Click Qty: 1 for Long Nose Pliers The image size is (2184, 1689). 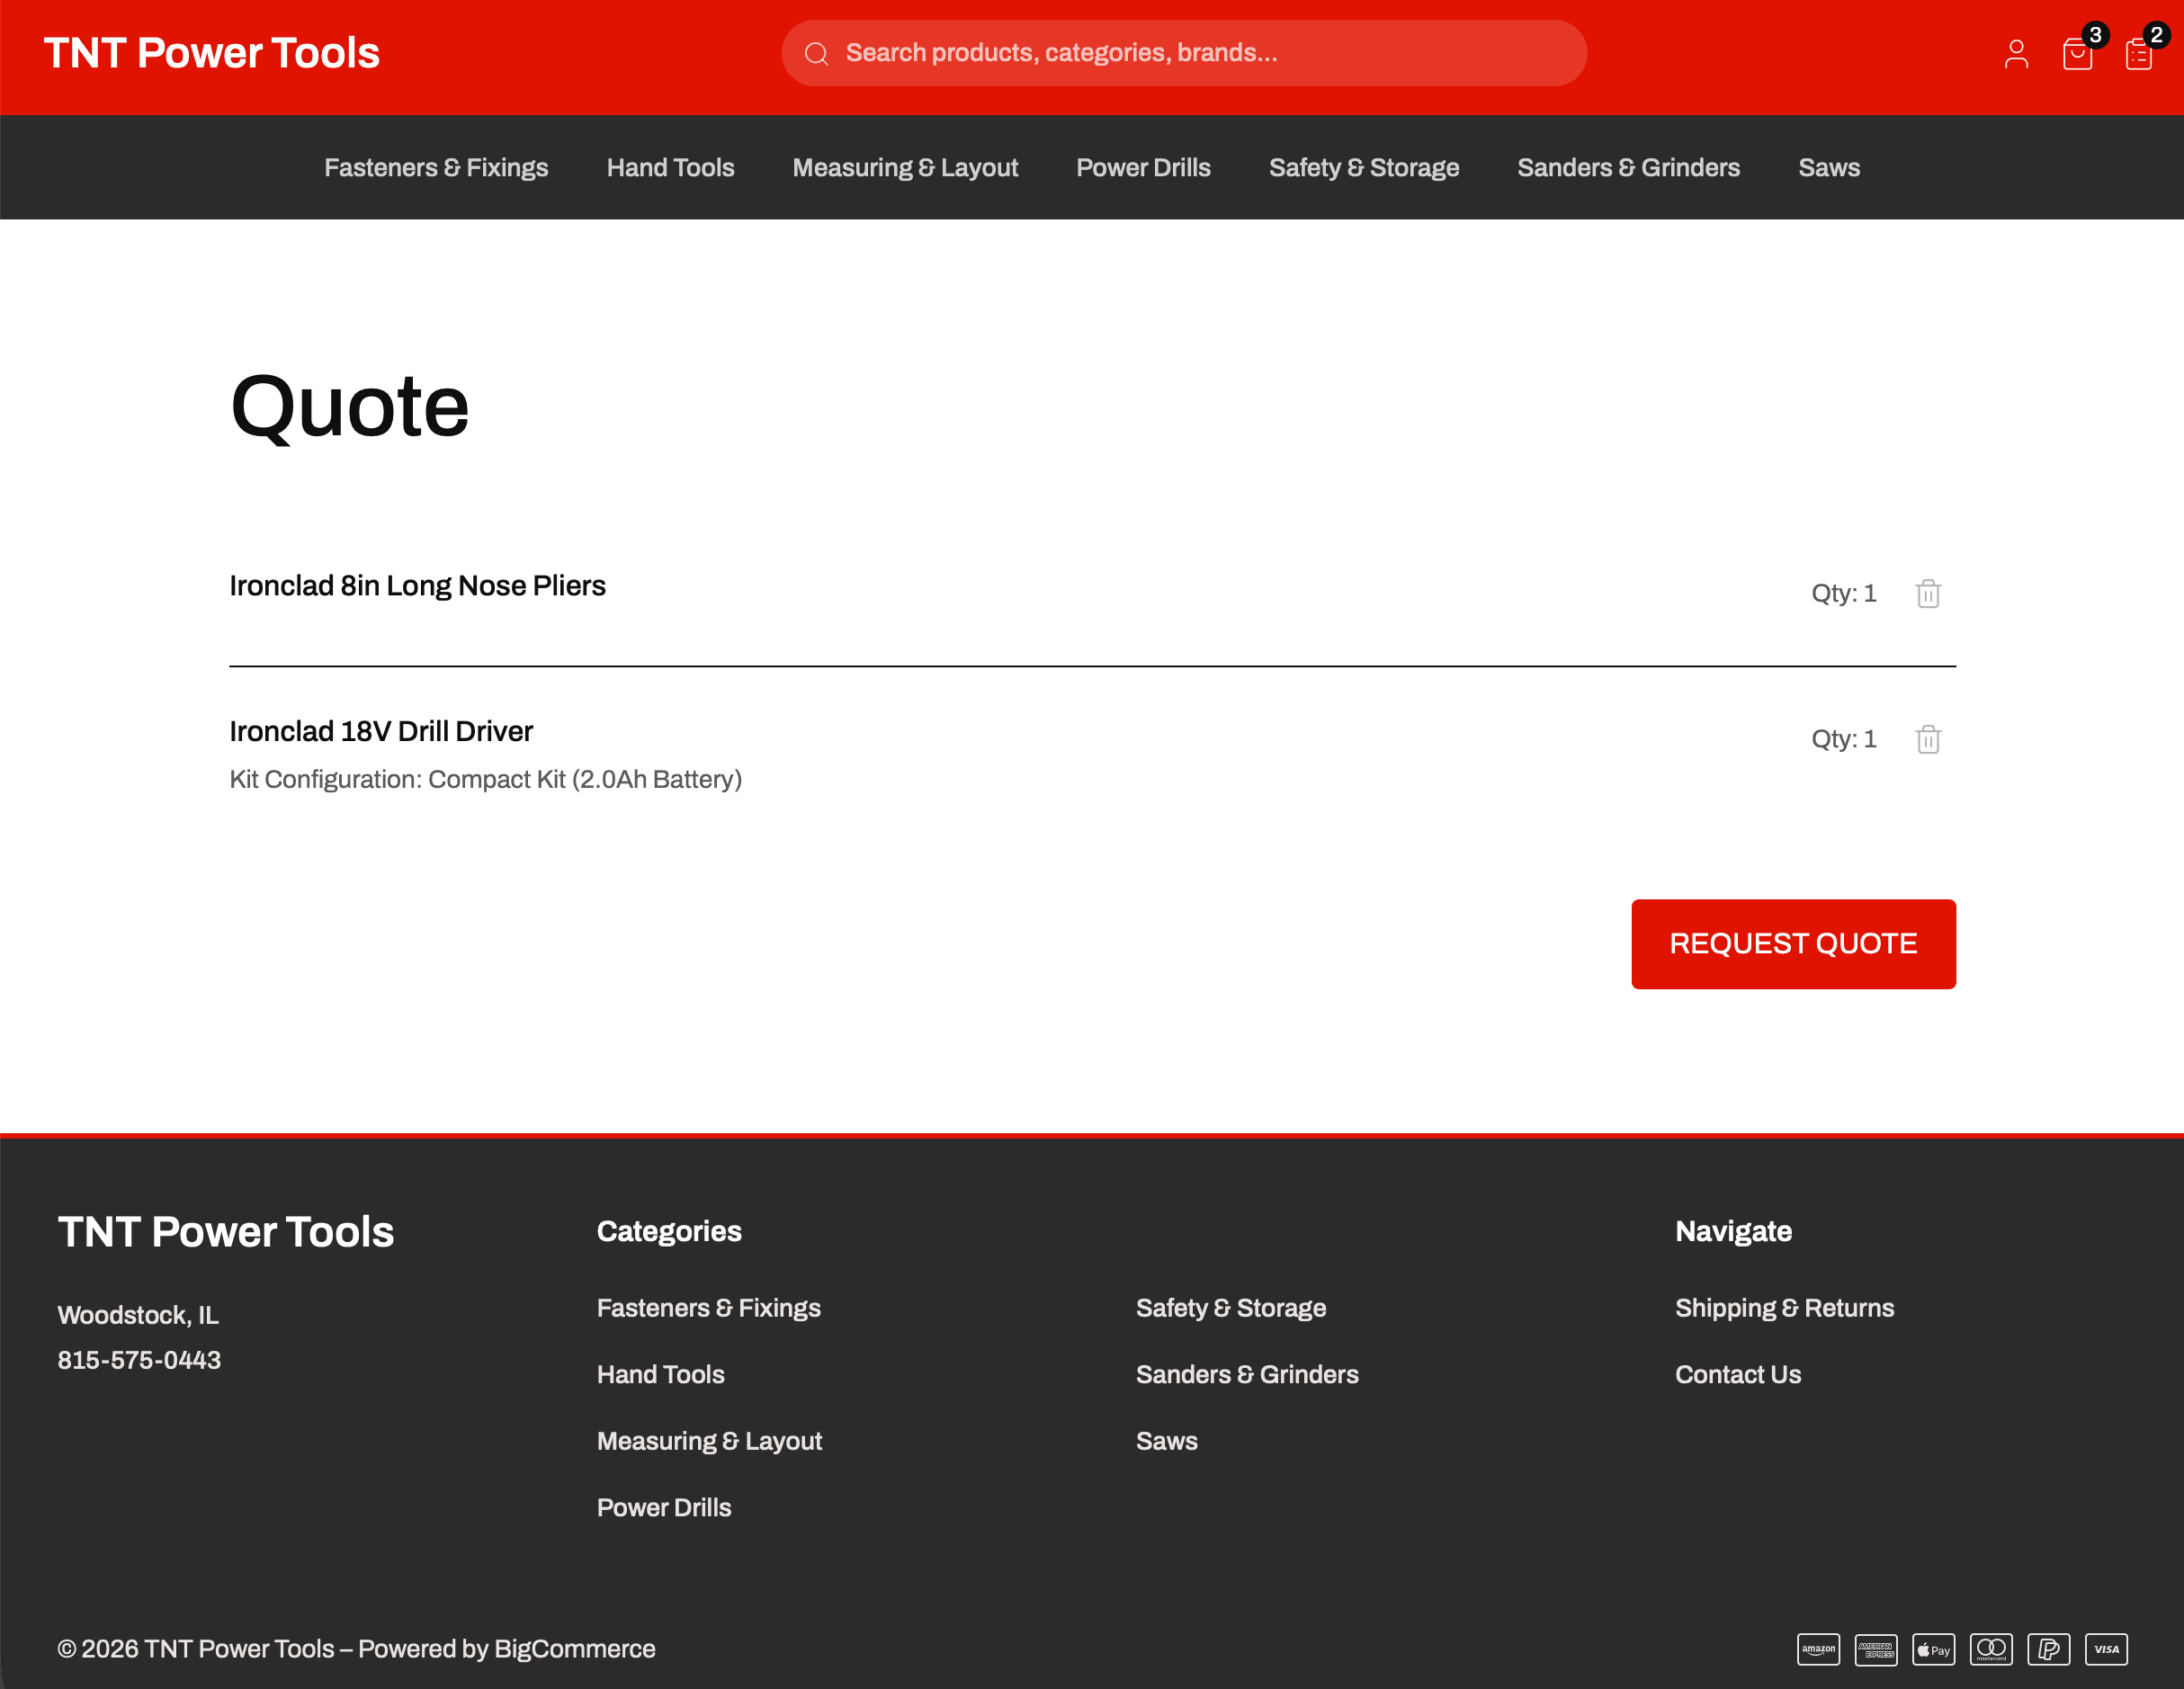pos(1843,593)
